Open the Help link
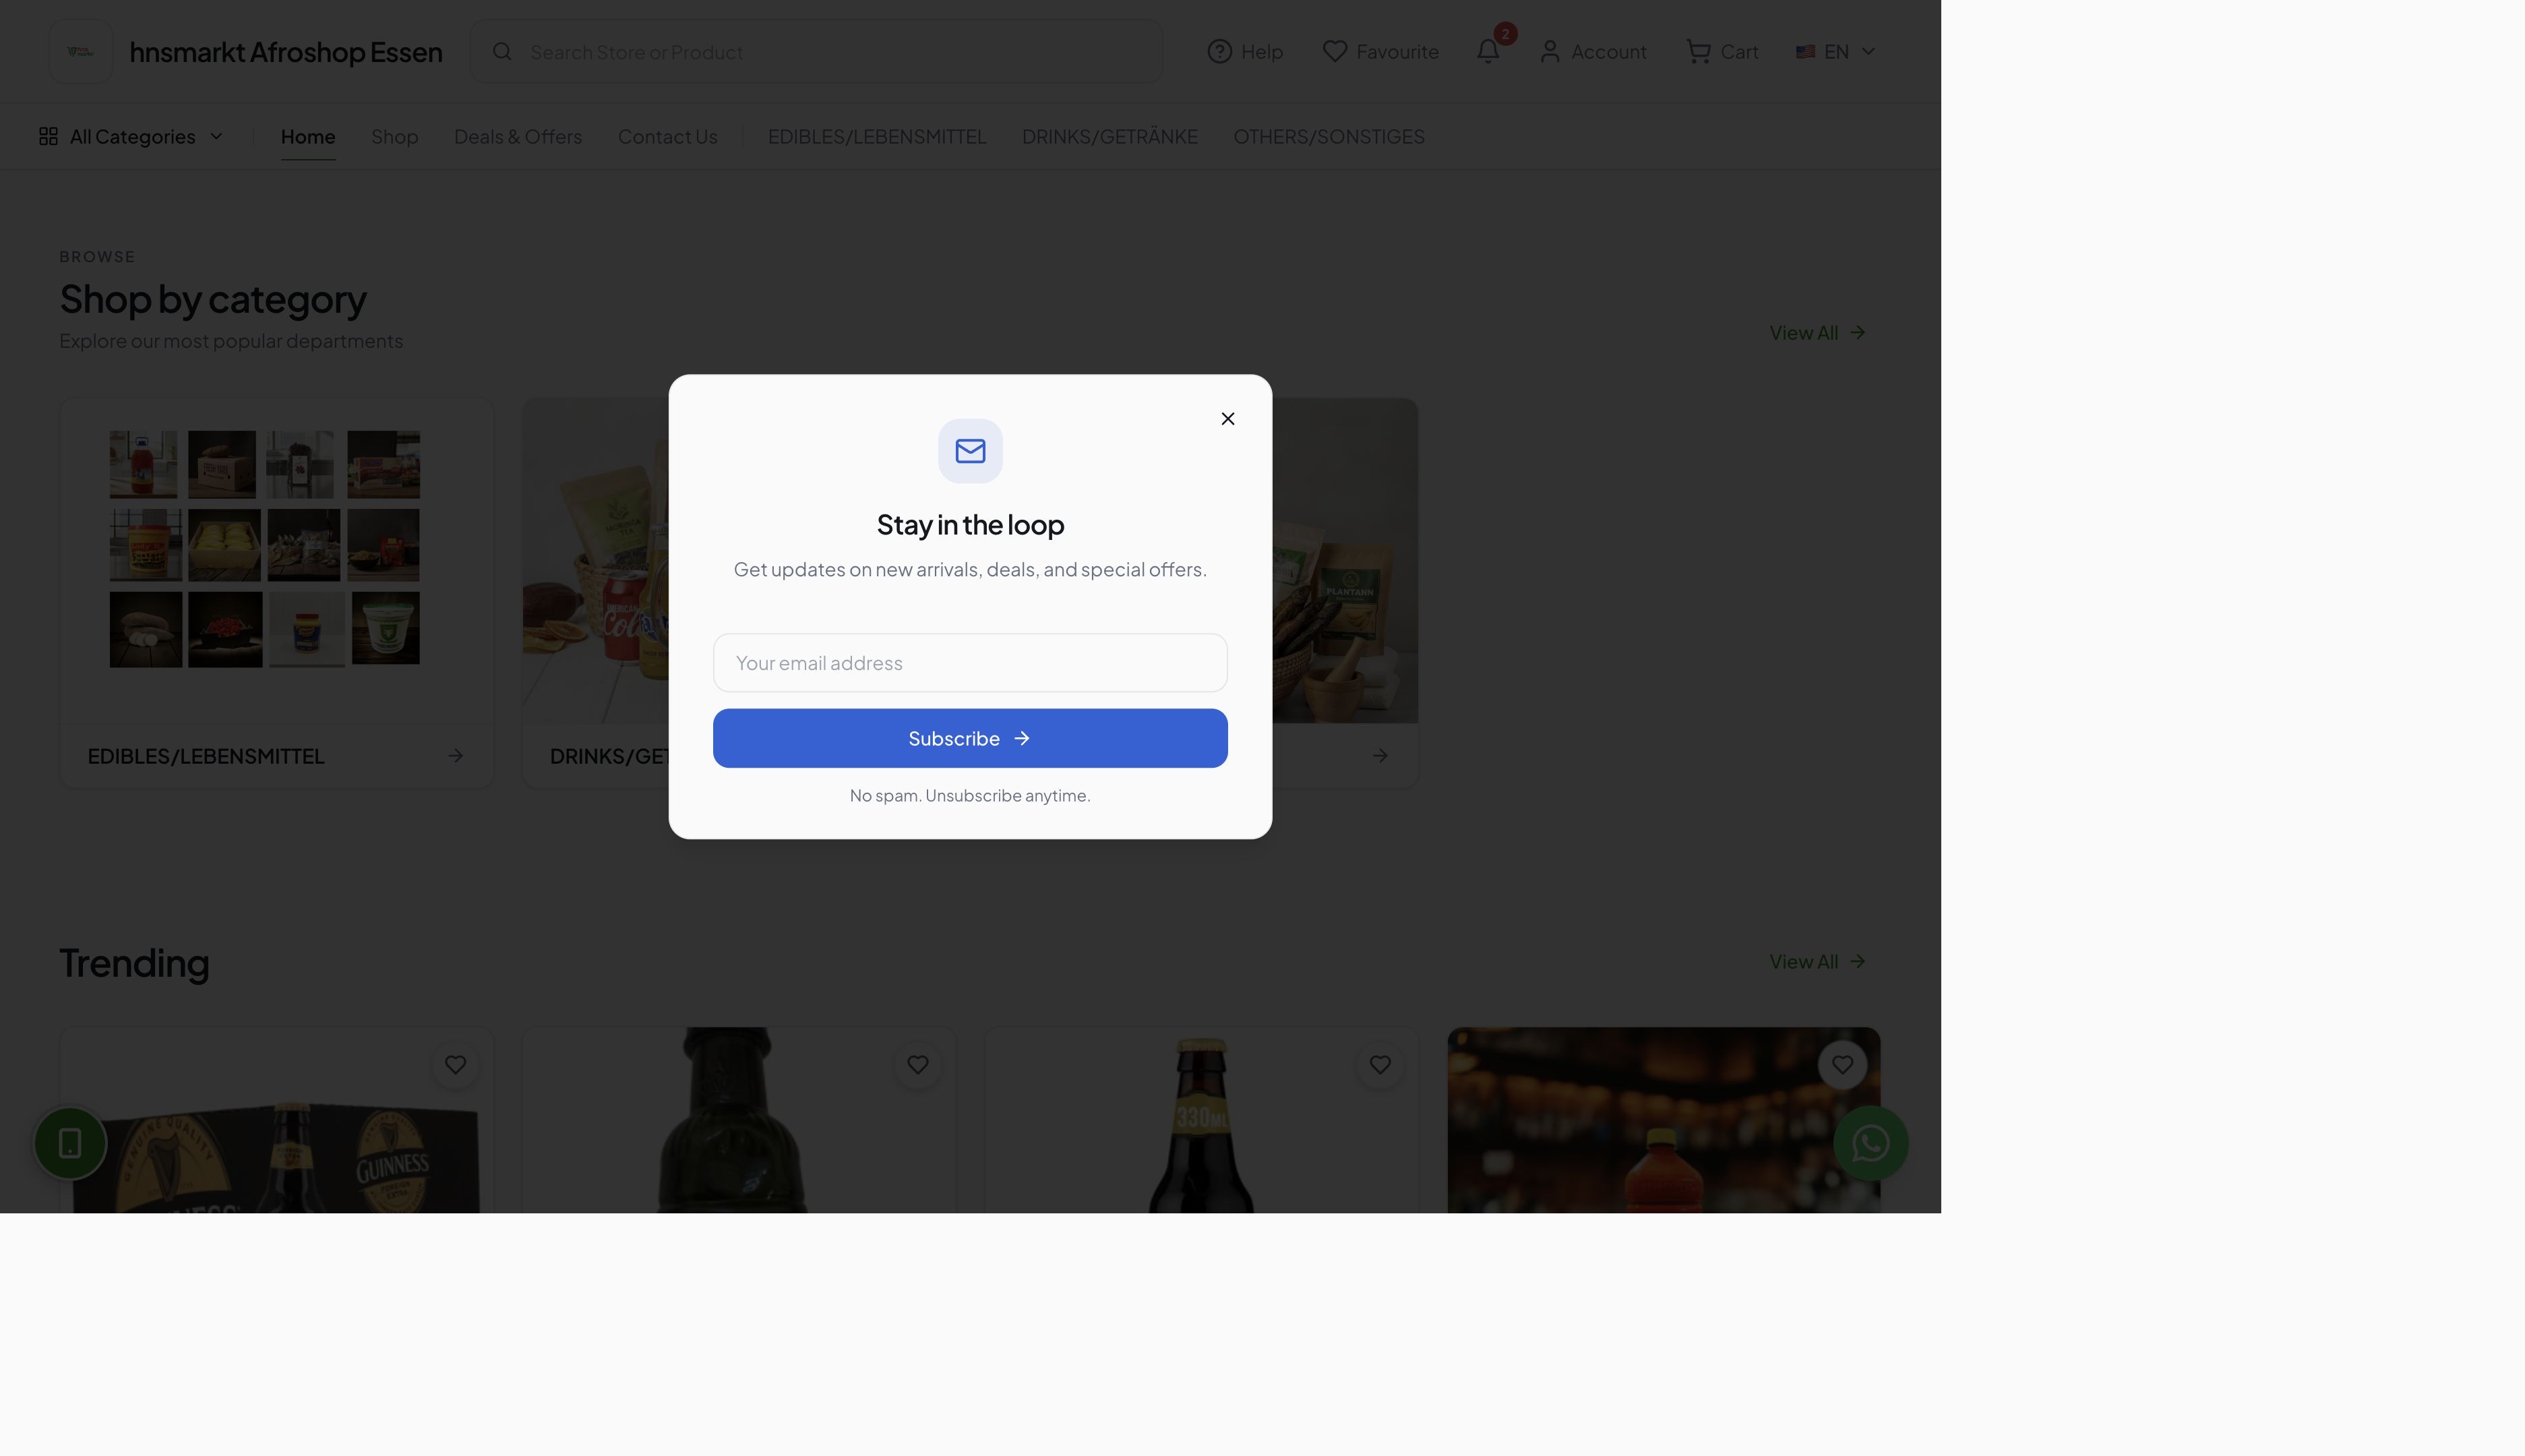 1245,52
